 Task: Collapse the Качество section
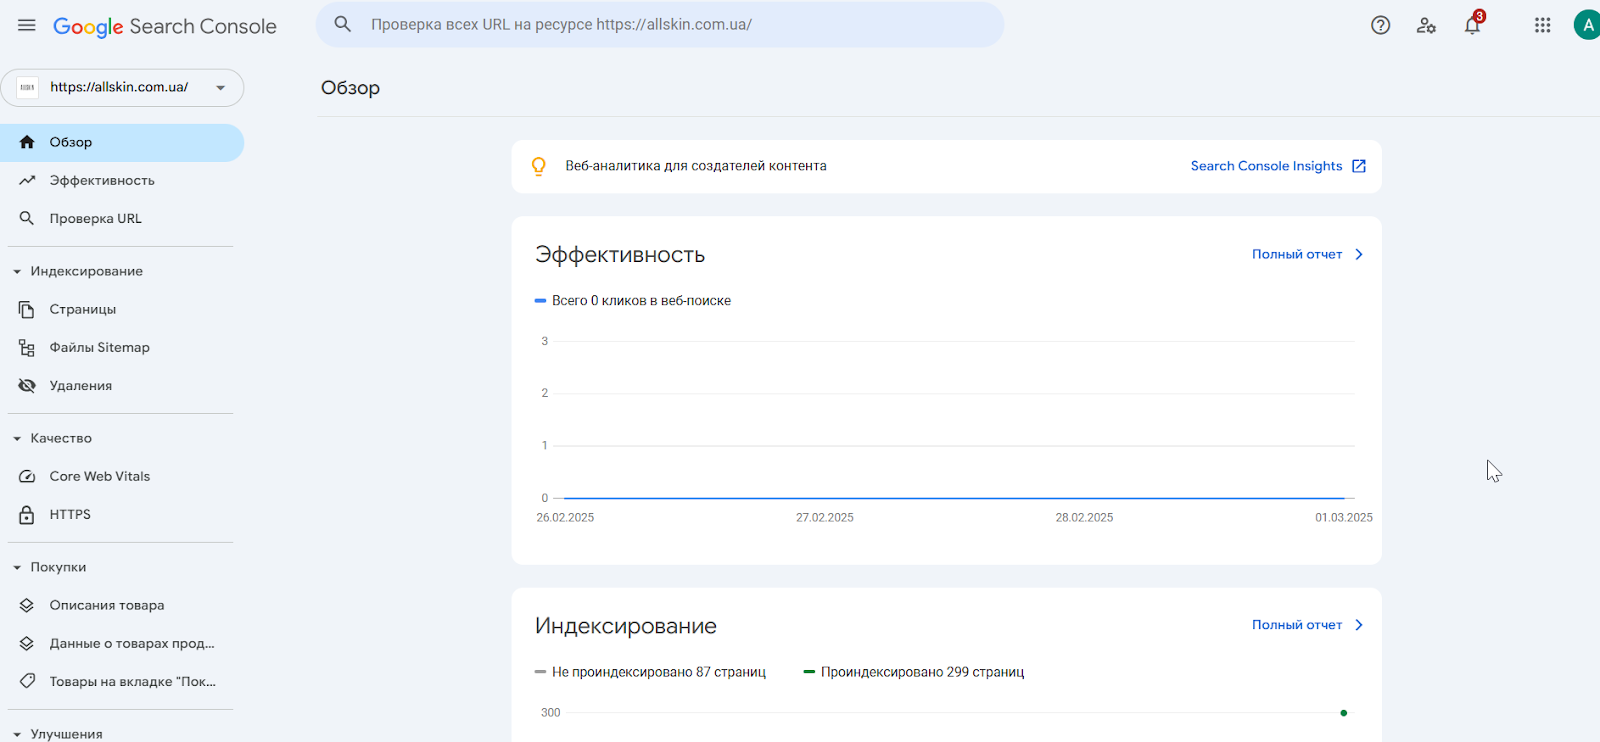(x=17, y=438)
